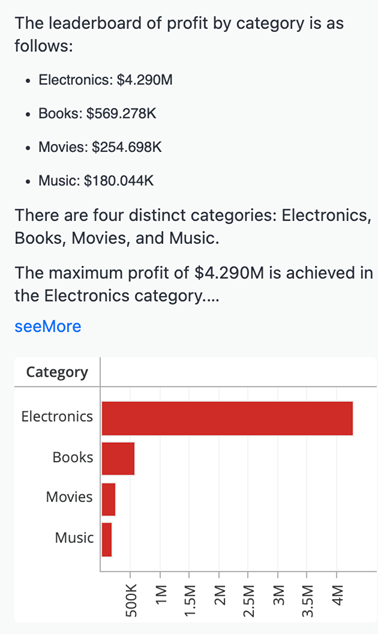Click the 4M axis tick label

[x=337, y=595]
